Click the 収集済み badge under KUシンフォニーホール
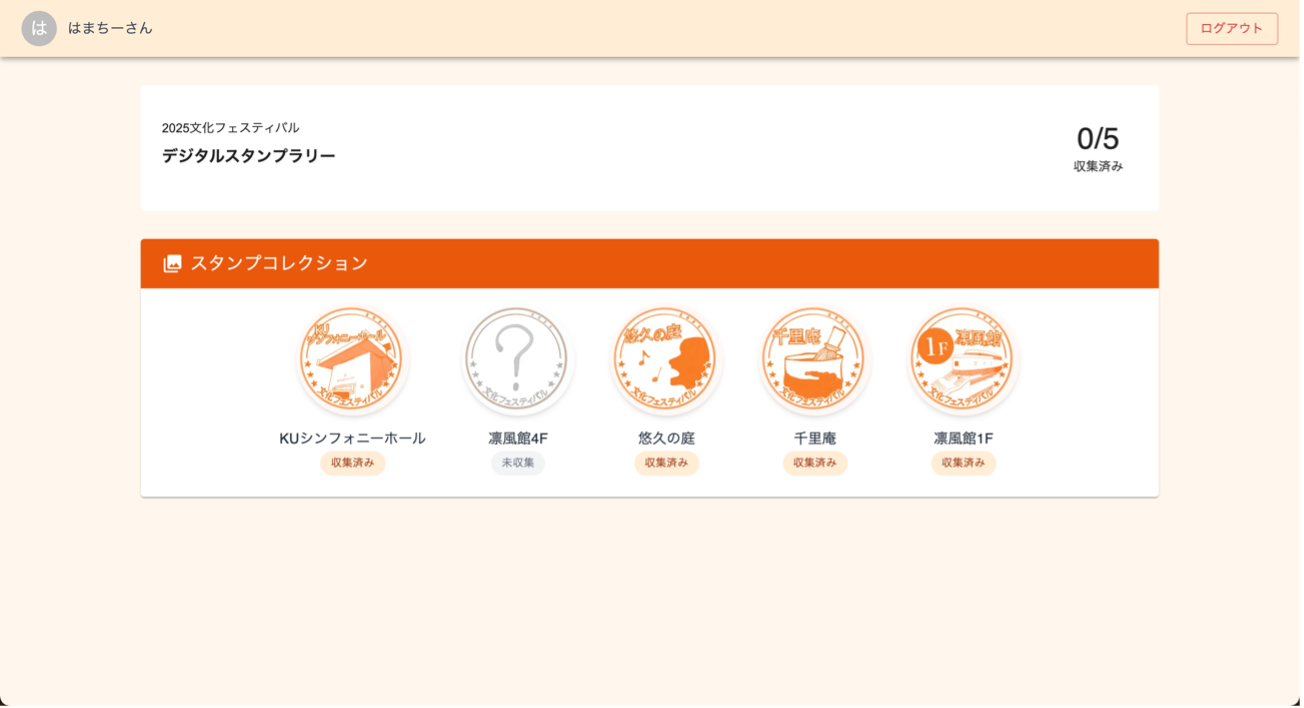 (352, 463)
